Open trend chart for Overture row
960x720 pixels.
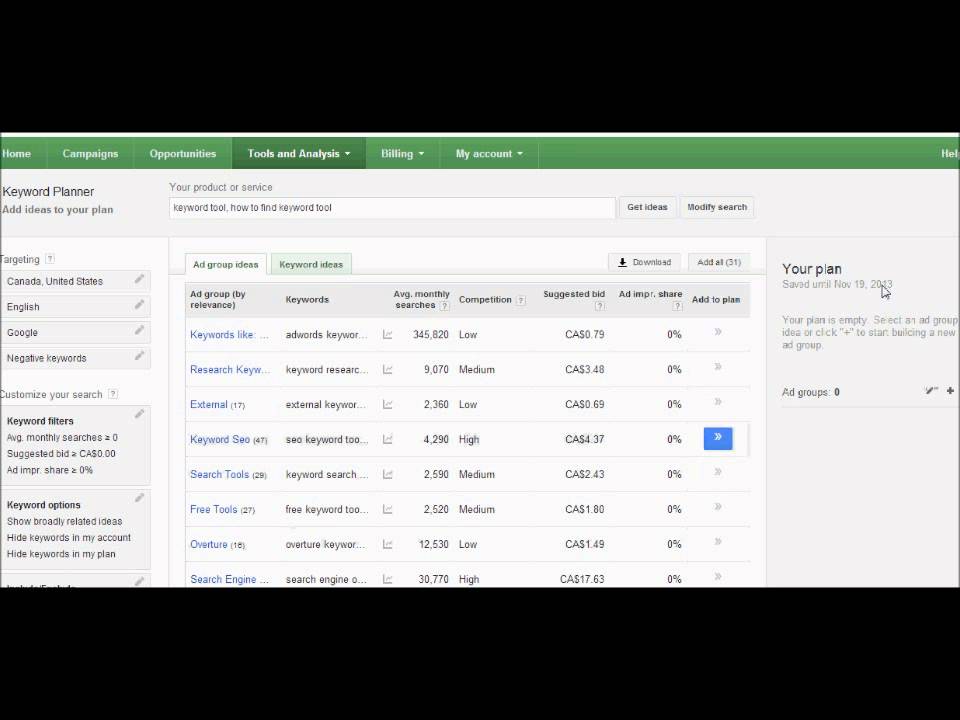coord(388,544)
